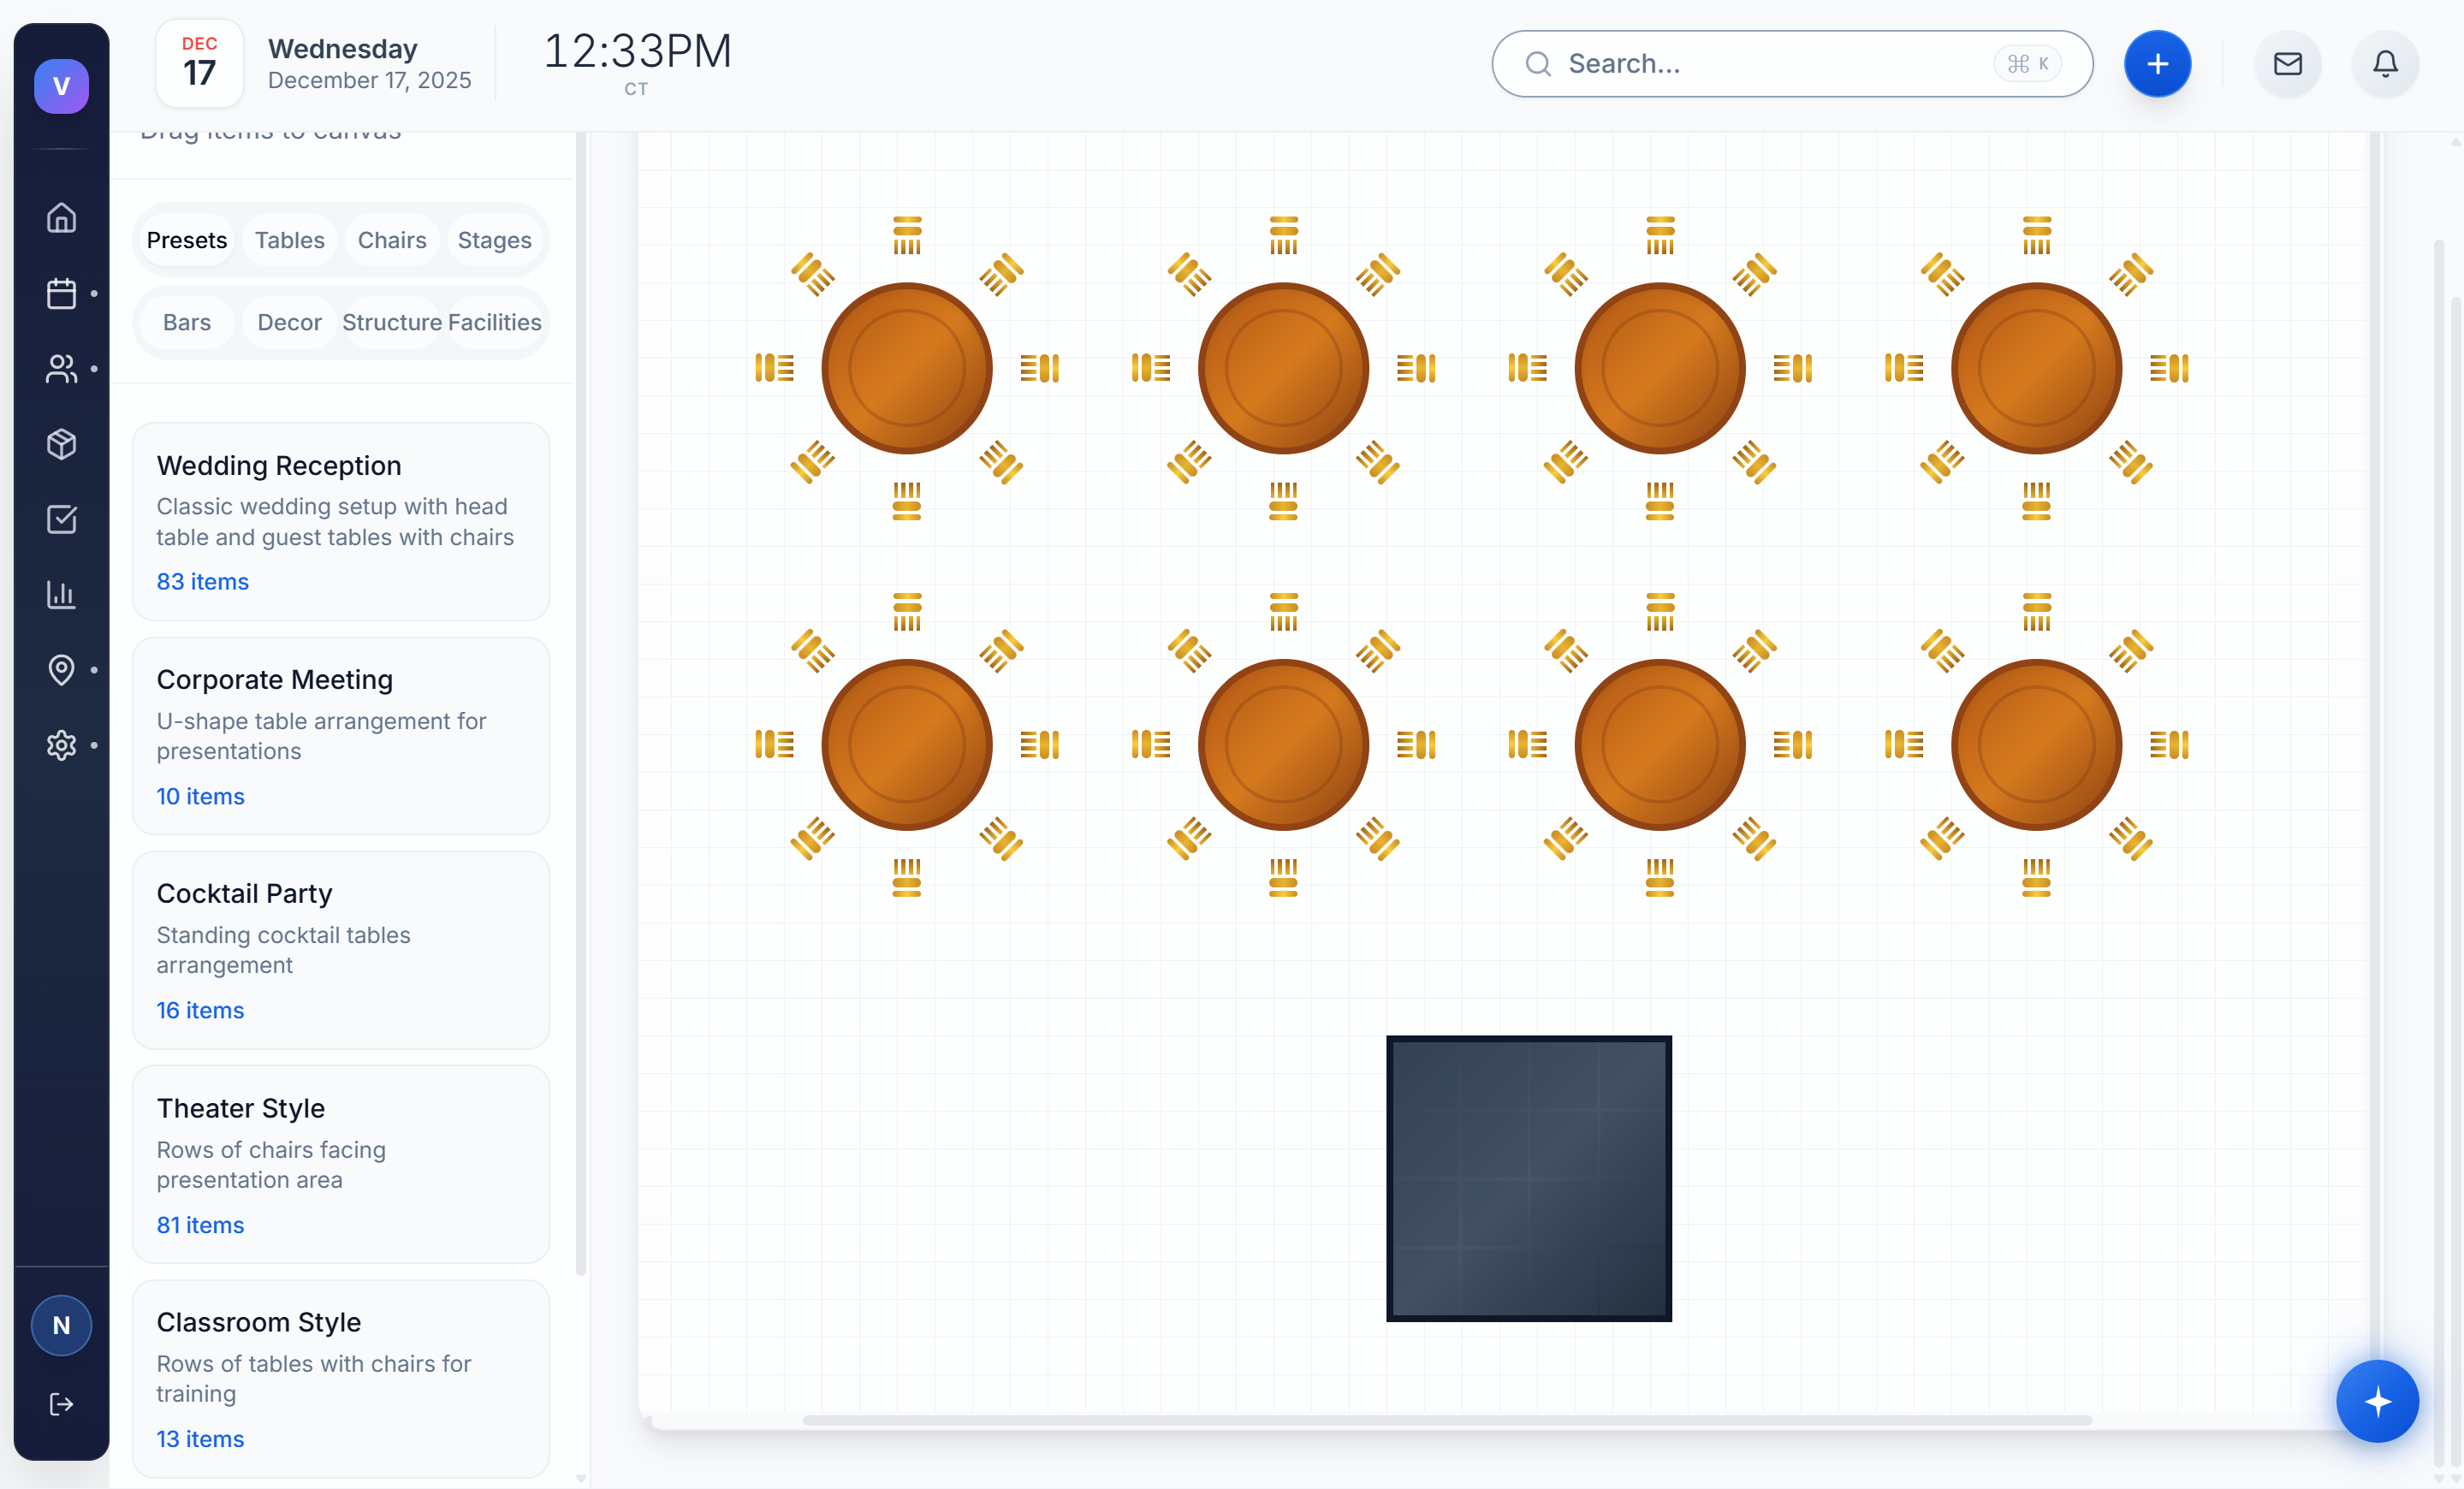Open locations via the map pin icon
Viewport: 2464px width, 1489px height.
click(x=61, y=670)
